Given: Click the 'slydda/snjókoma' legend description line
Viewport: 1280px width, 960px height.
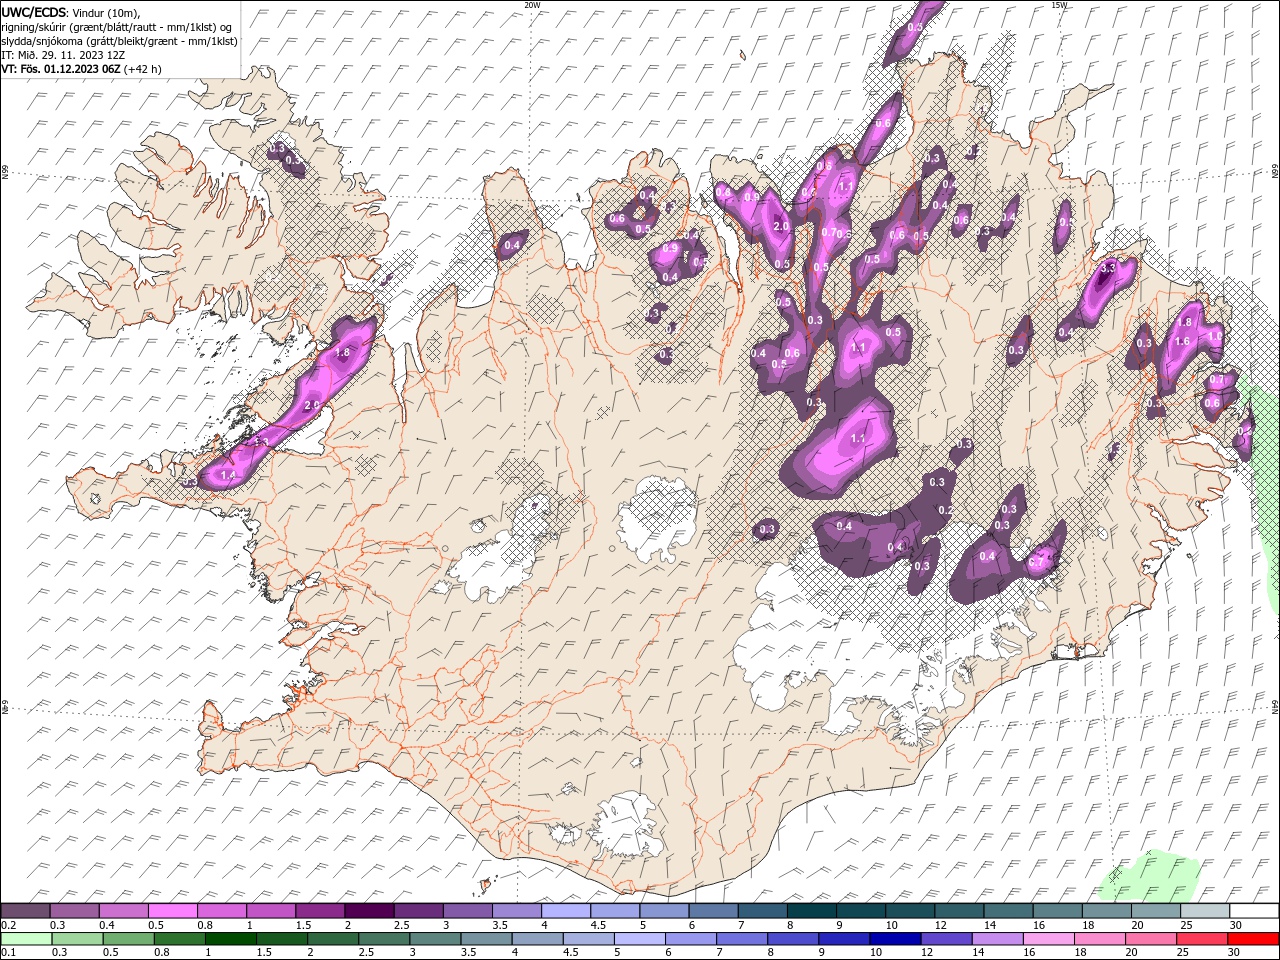Looking at the screenshot, I should click(x=119, y=41).
